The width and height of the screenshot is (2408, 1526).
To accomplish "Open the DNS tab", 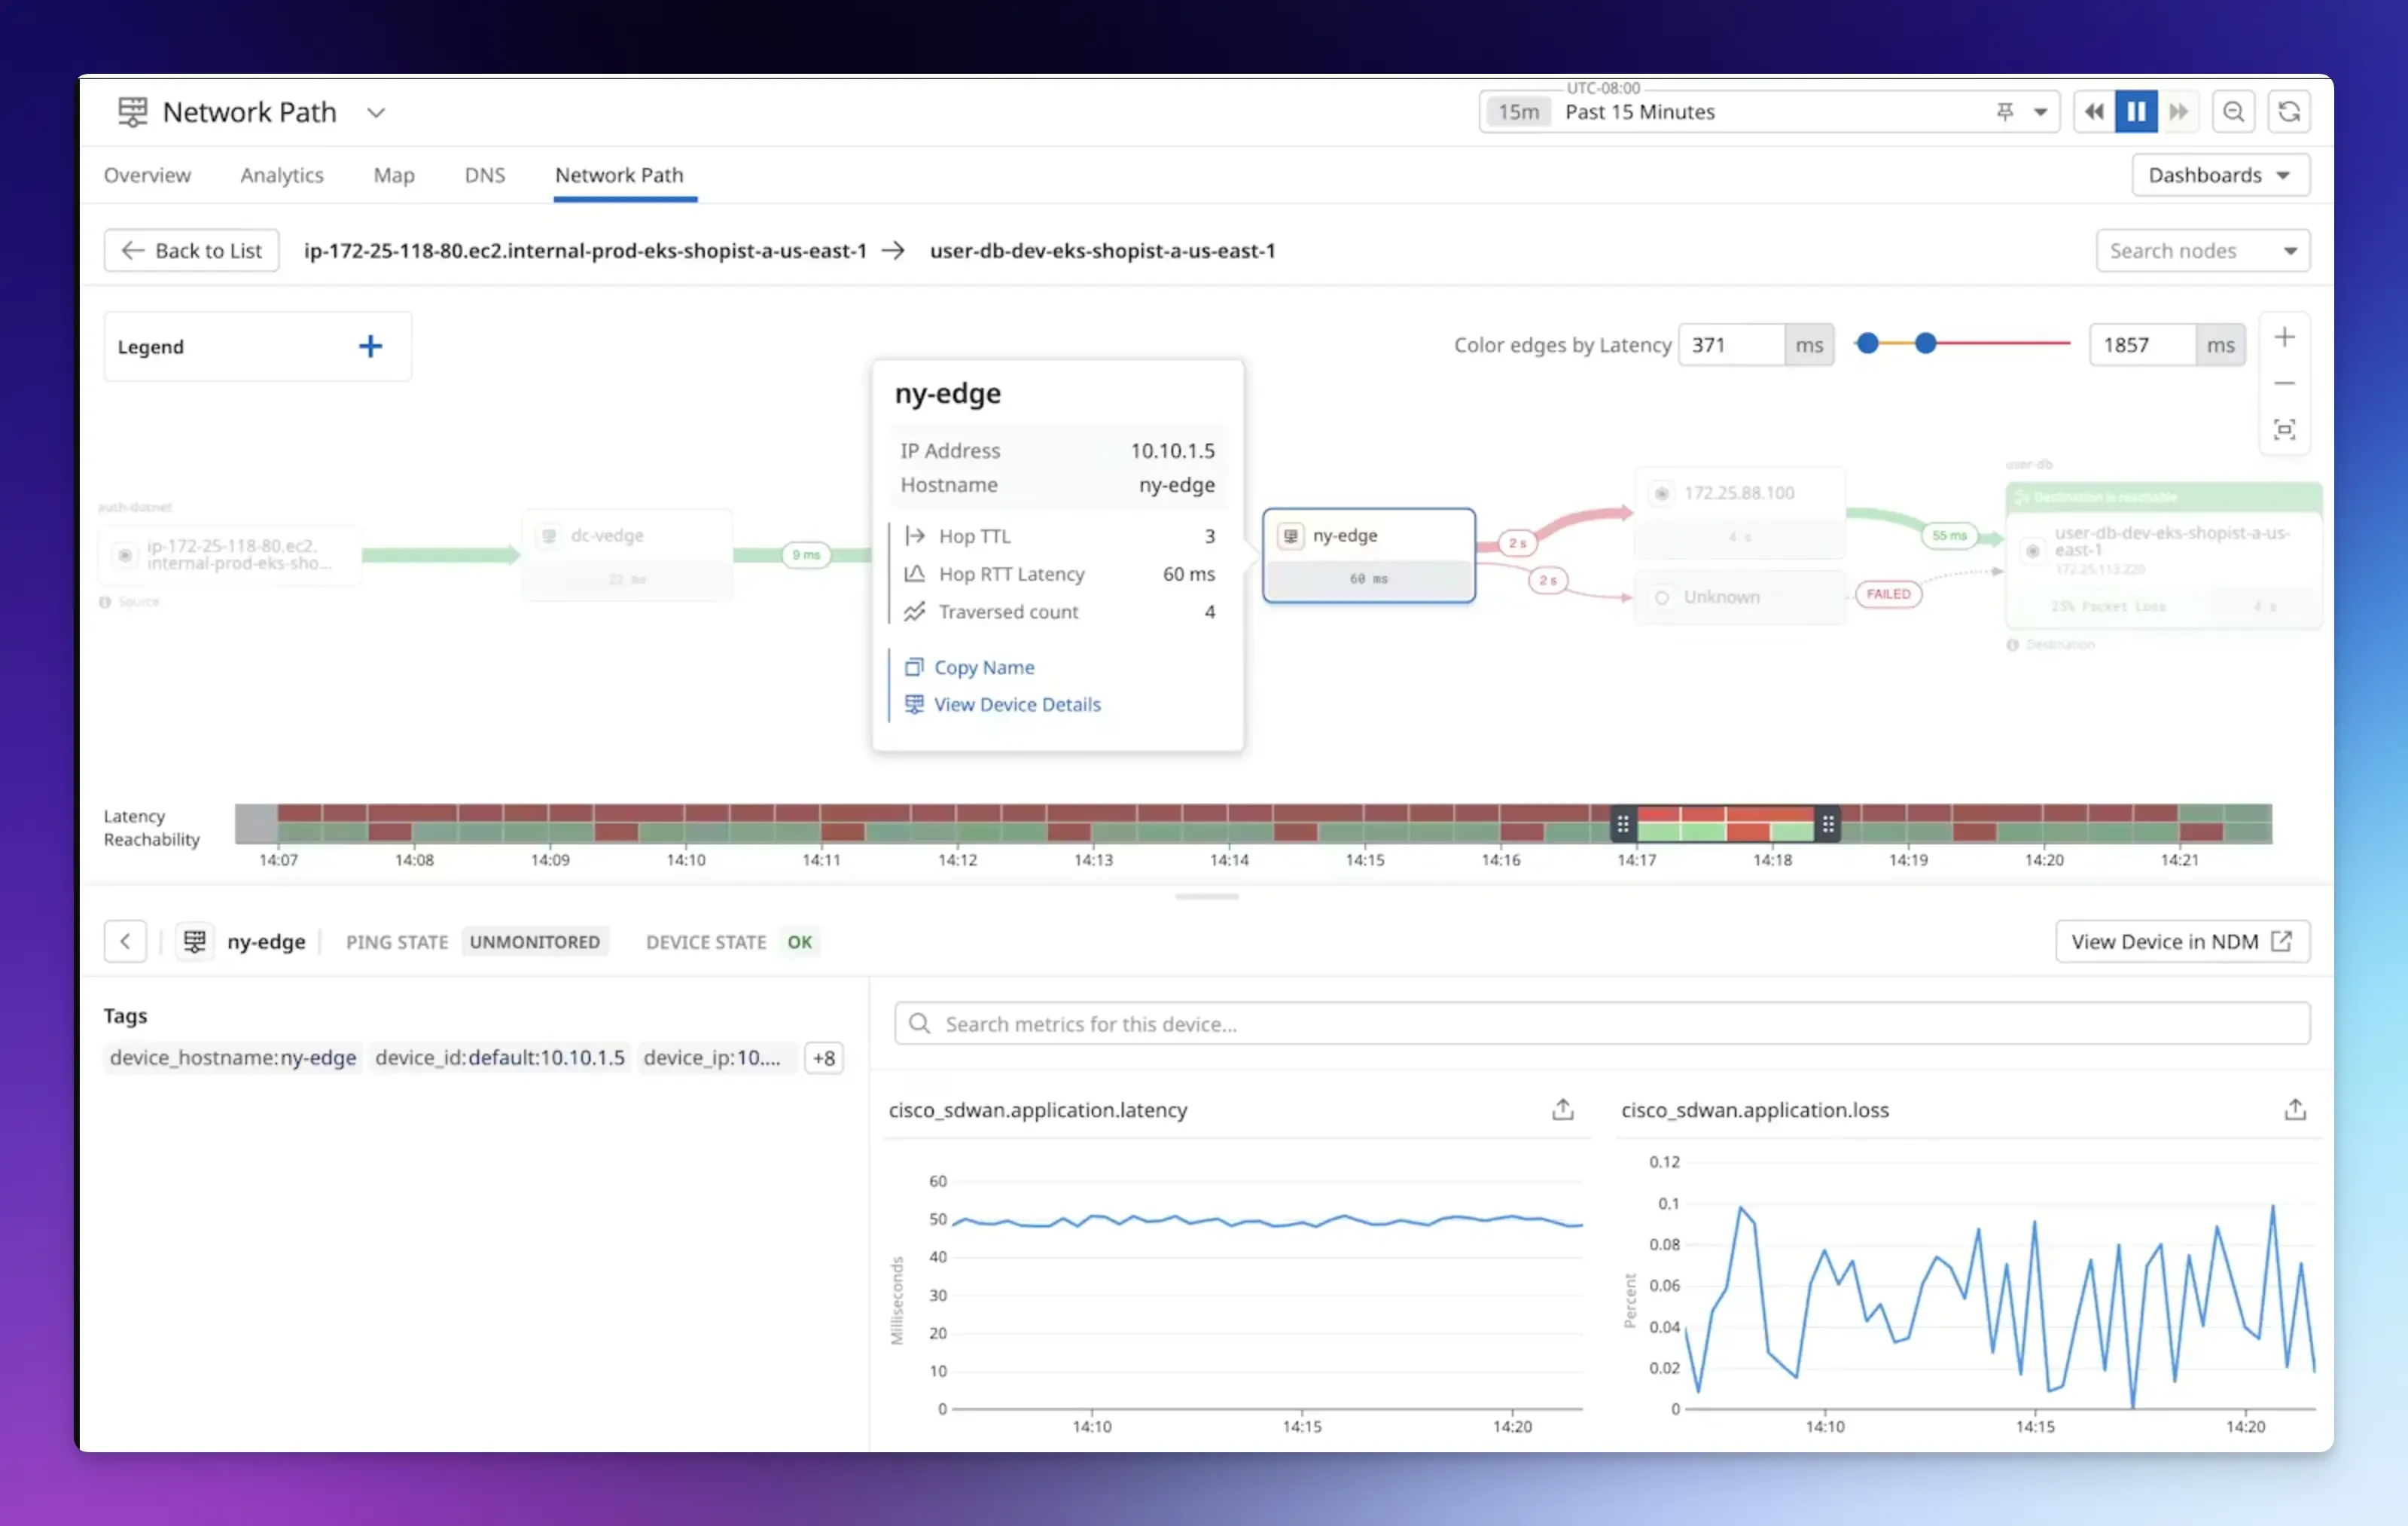I will (484, 174).
